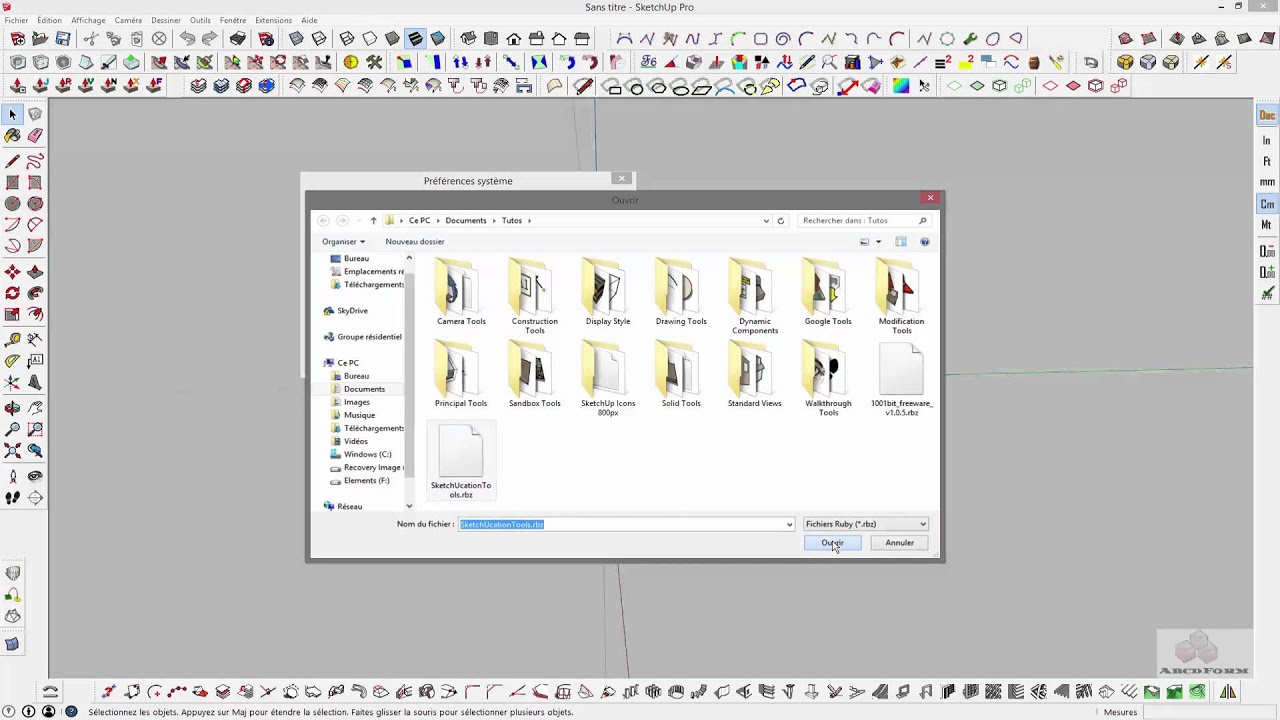
Task: Click the Undo arrow icon
Action: tap(187, 39)
